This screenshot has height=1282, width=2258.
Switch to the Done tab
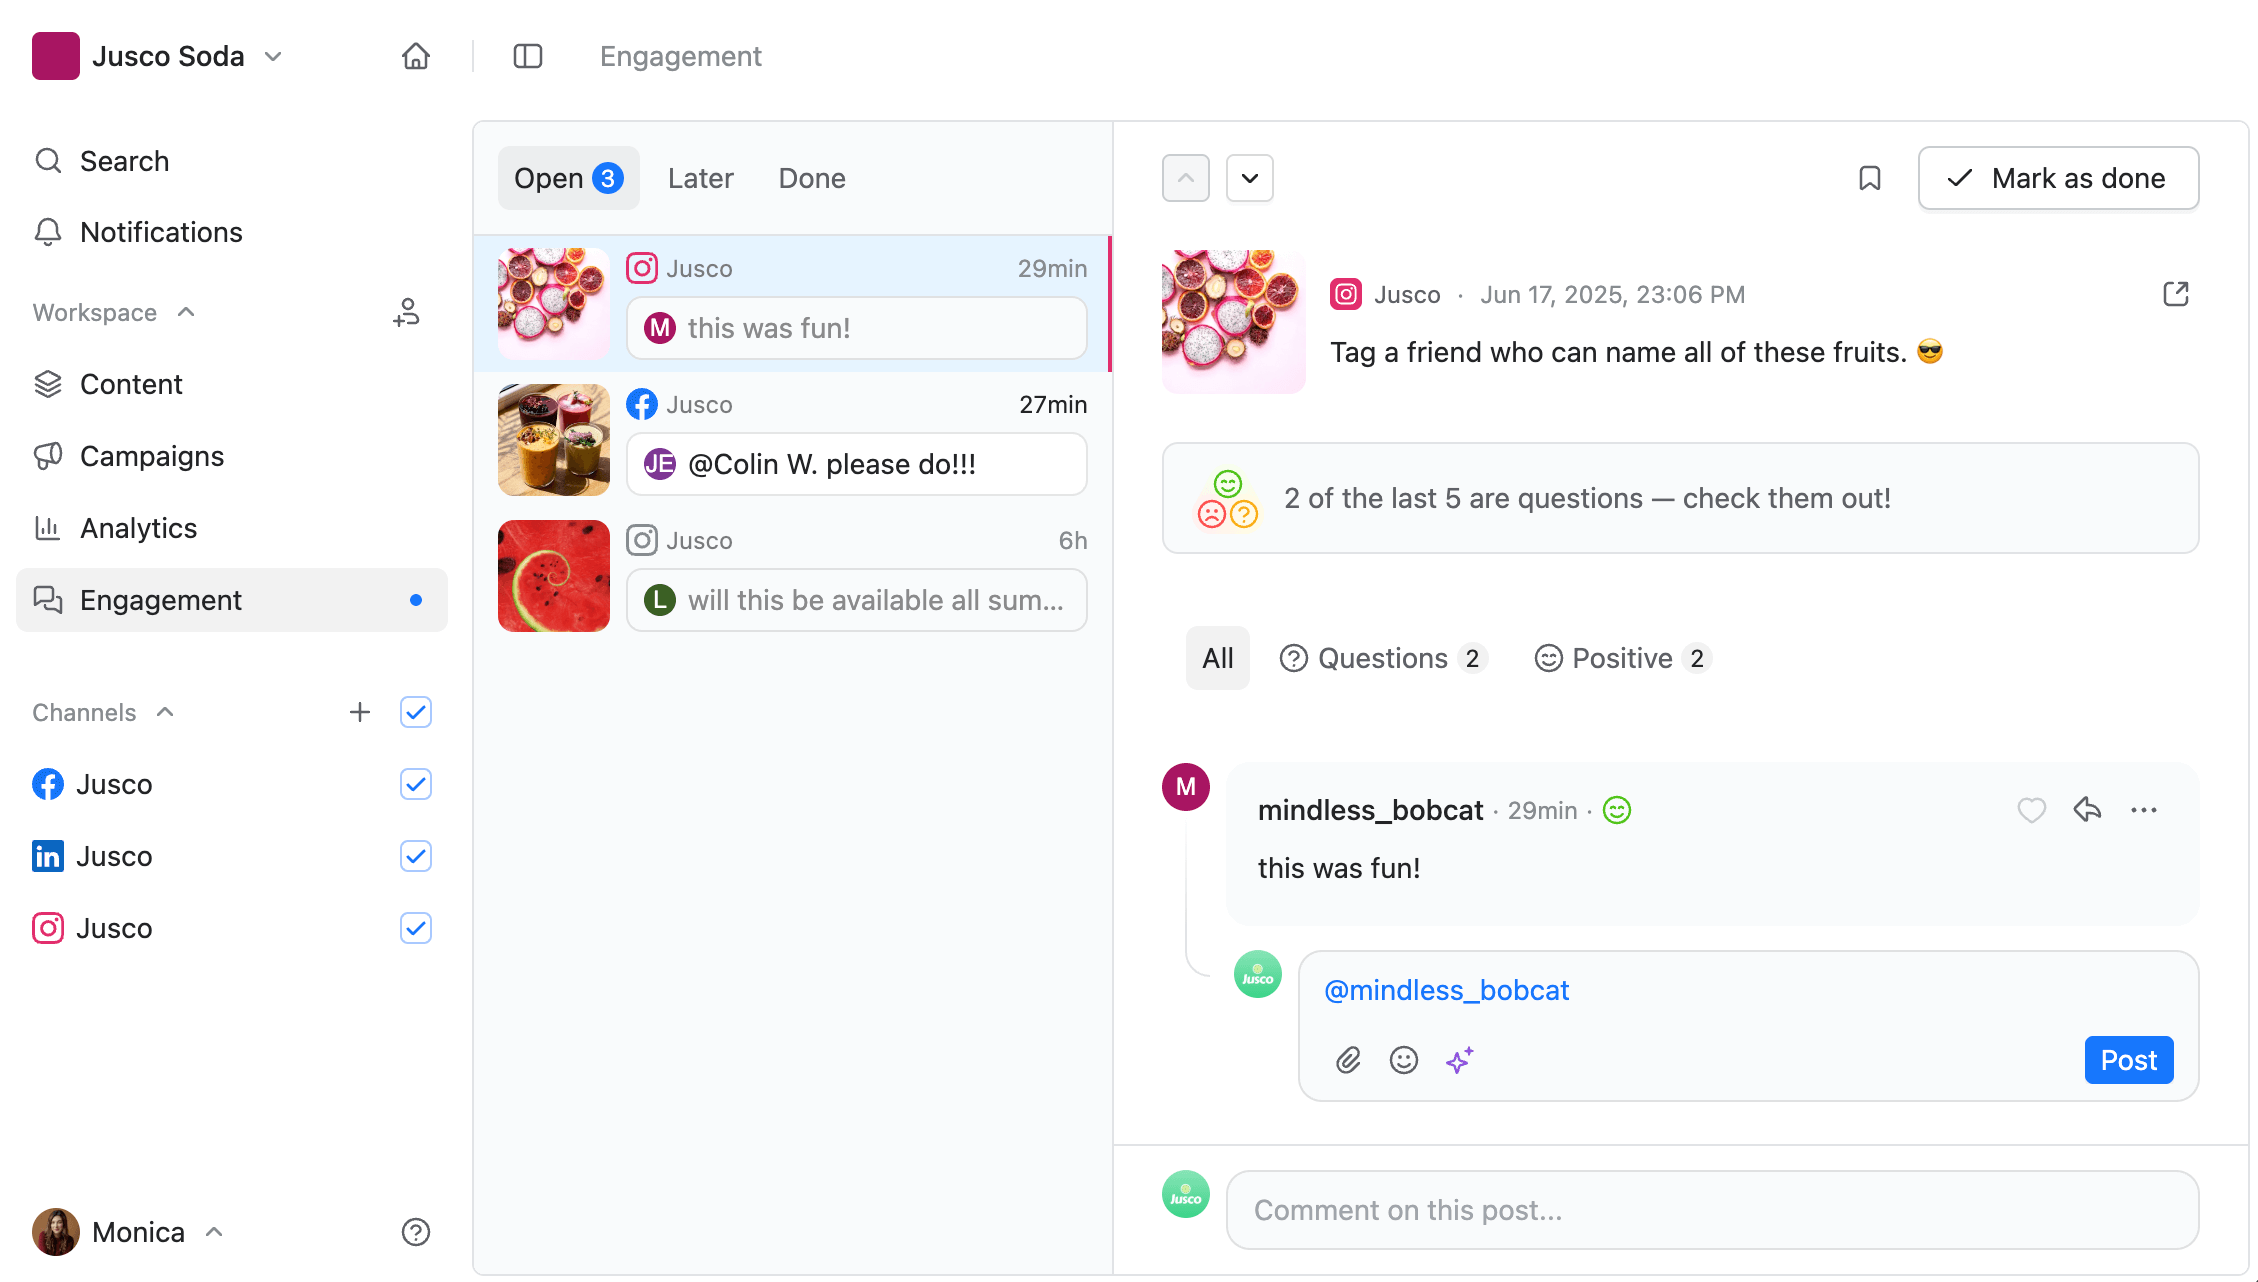click(811, 178)
